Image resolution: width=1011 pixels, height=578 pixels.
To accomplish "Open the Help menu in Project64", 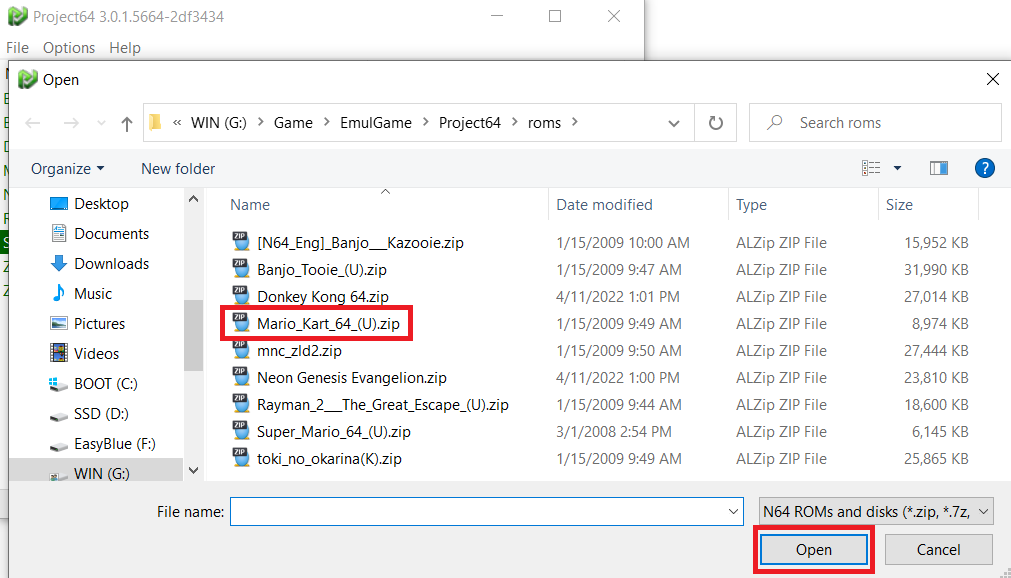I will (124, 48).
